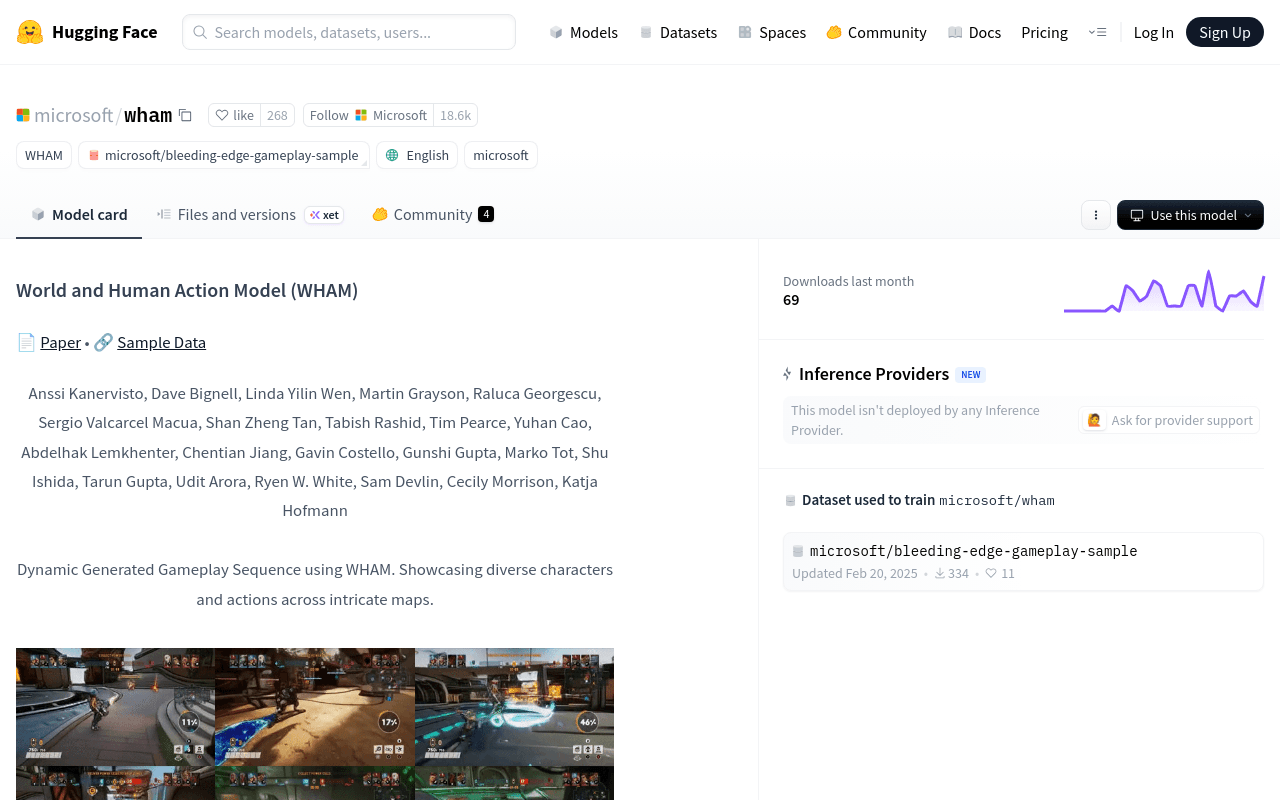
Task: Open the Use this model dropdown
Action: 1190,215
